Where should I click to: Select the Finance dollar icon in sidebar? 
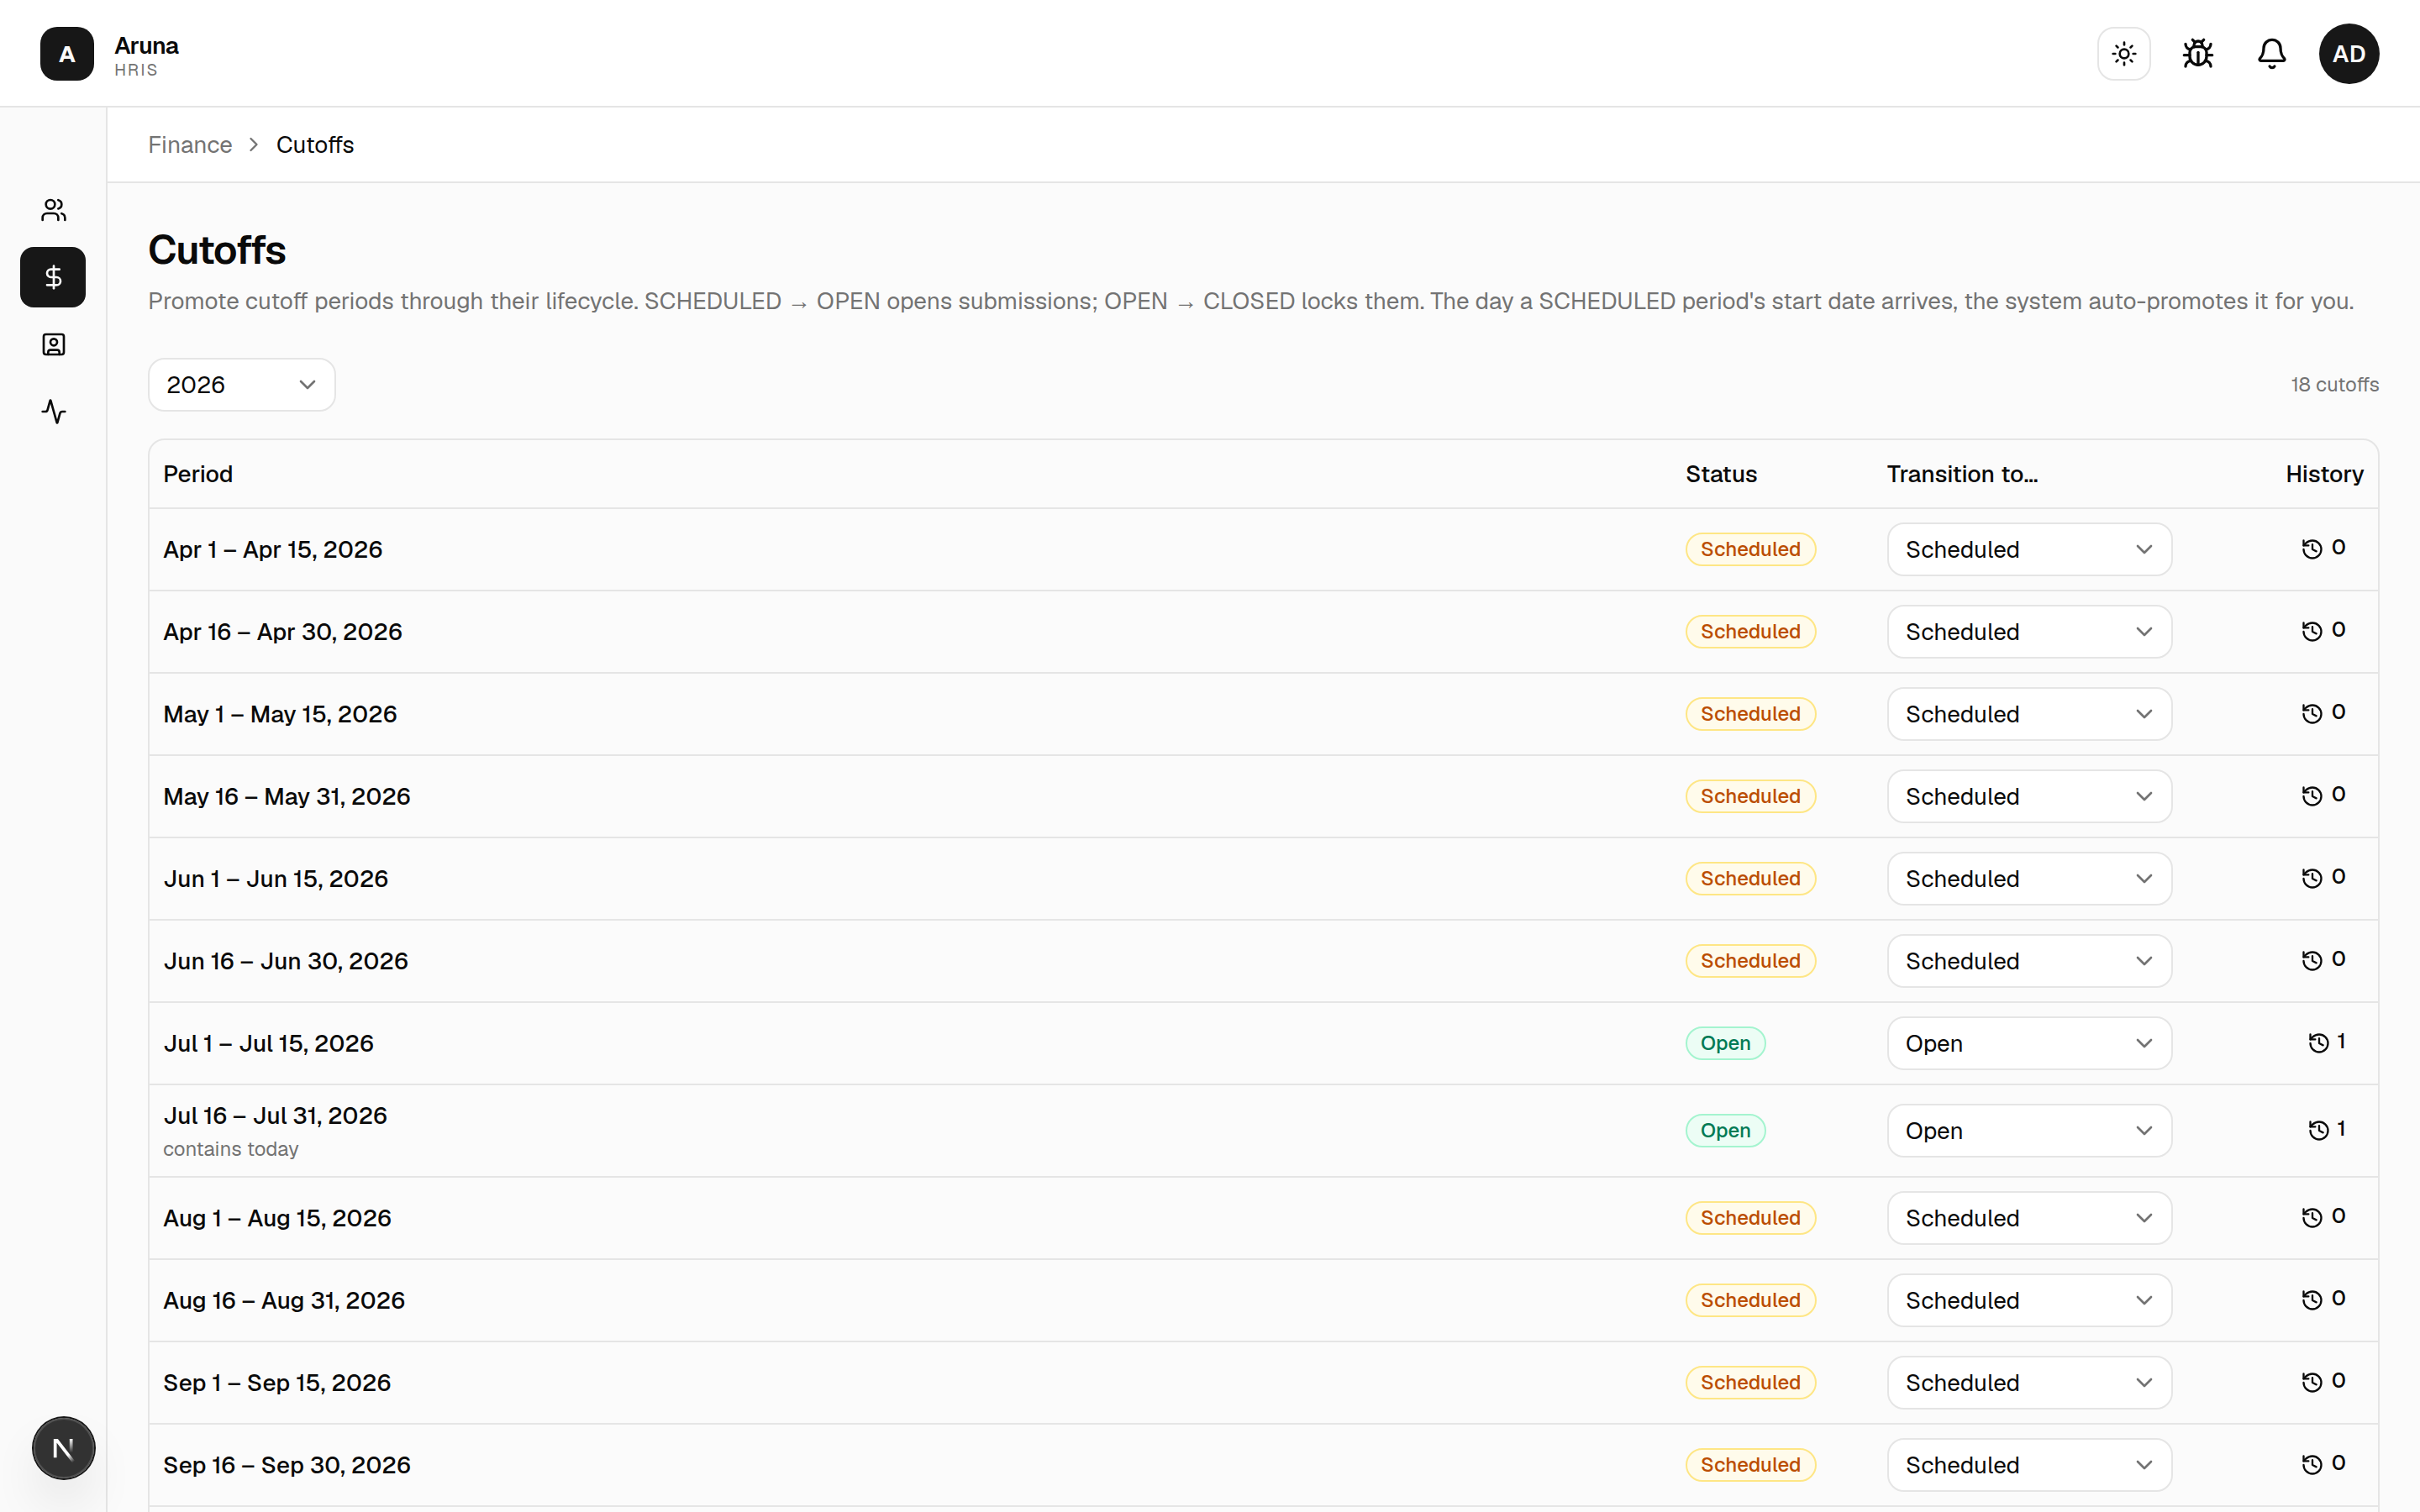tap(53, 277)
